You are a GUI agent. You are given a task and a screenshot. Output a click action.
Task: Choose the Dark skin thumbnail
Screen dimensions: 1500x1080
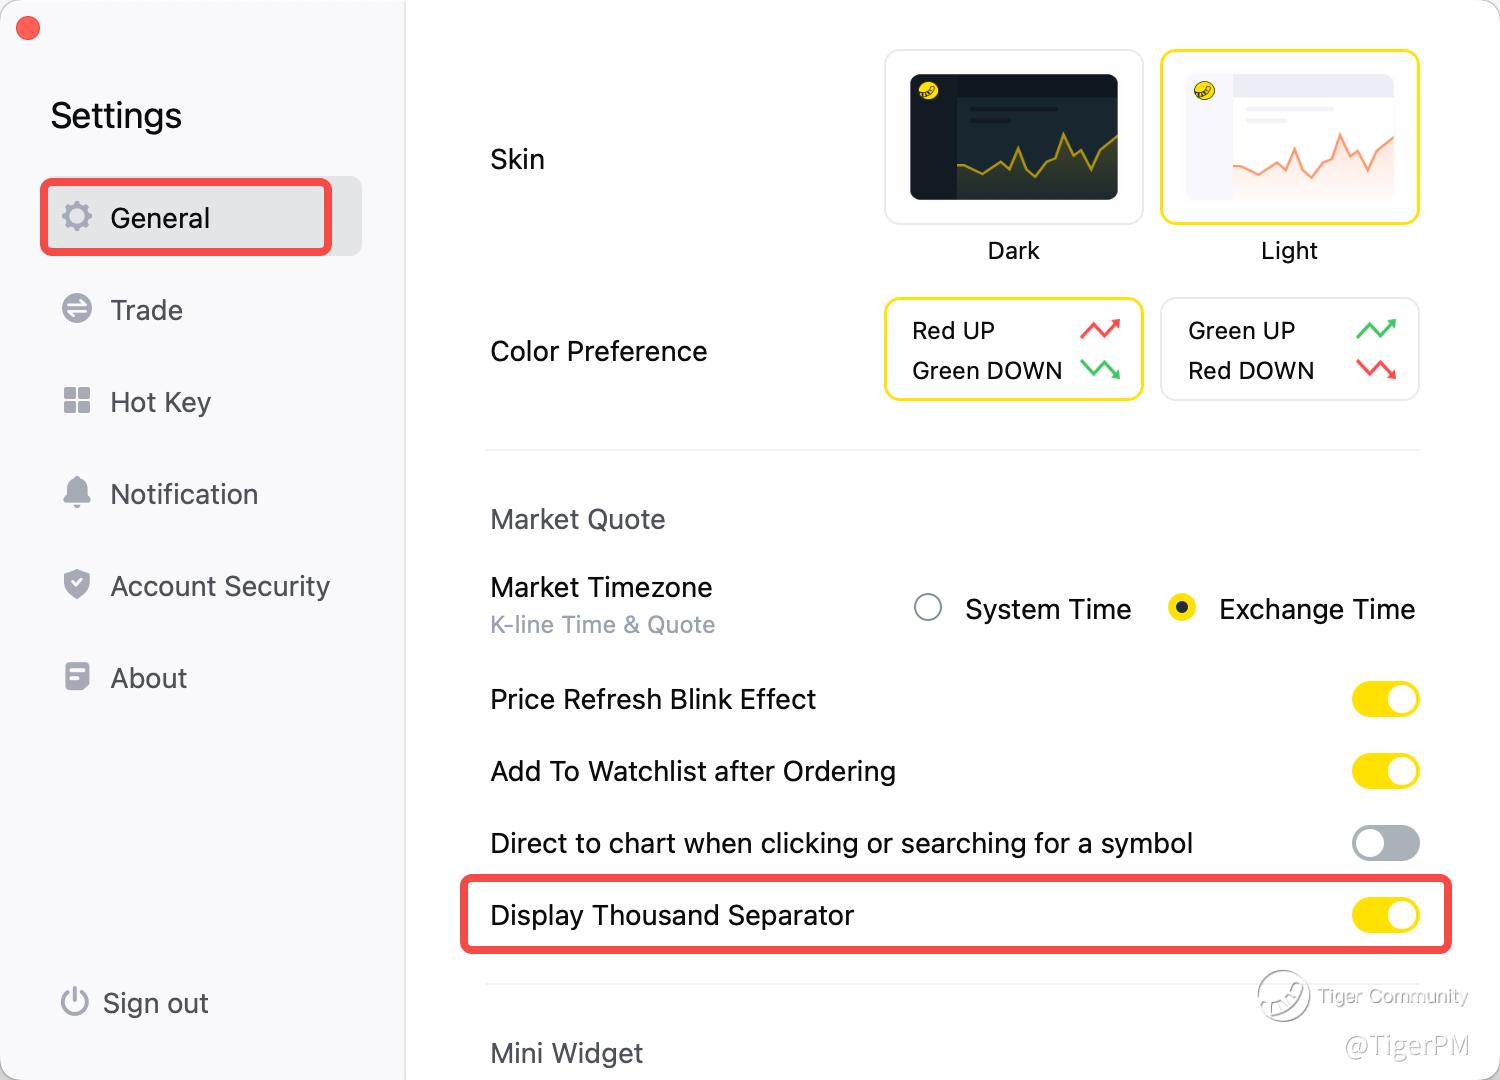1014,137
